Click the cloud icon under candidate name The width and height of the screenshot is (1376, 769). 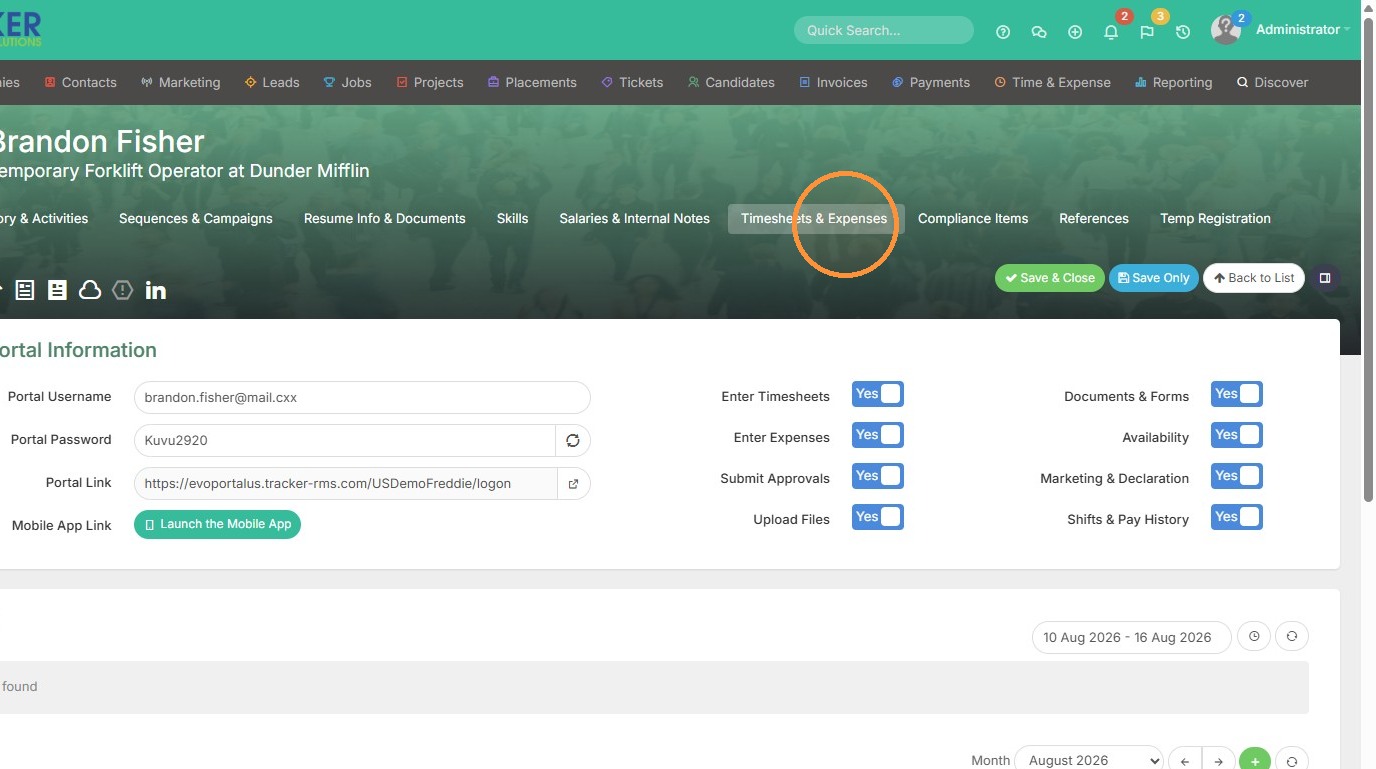coord(90,290)
